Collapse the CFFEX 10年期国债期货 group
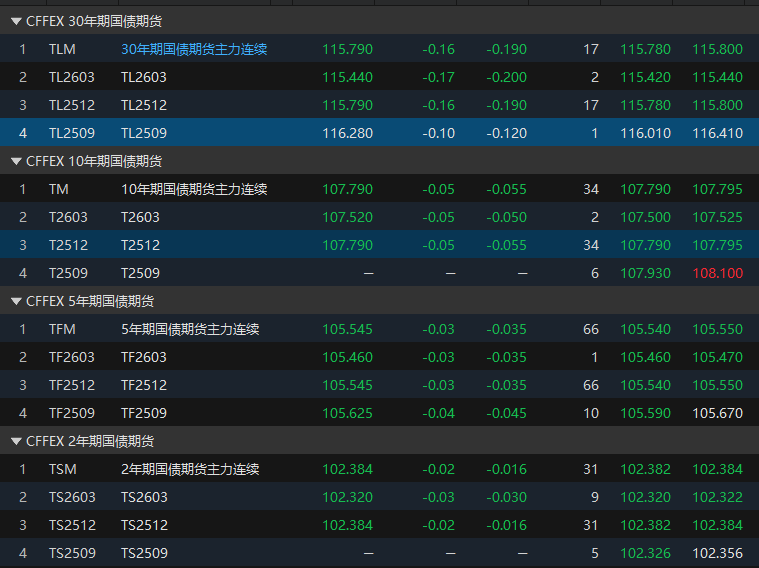 point(16,161)
